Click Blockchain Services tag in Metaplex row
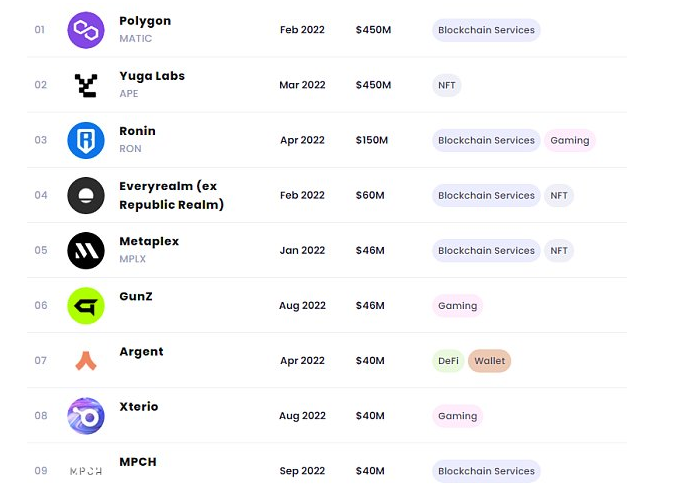Image resolution: width=677 pixels, height=493 pixels. [x=486, y=251]
